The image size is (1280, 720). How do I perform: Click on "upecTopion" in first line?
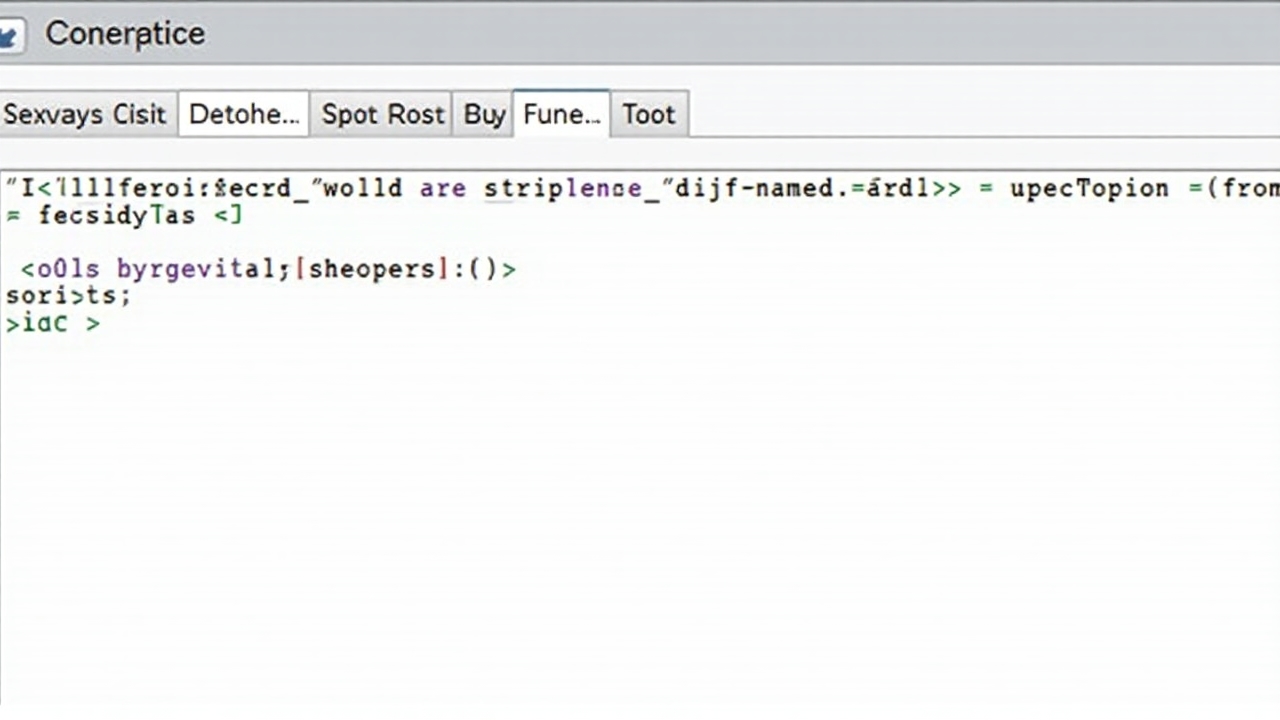point(1088,189)
